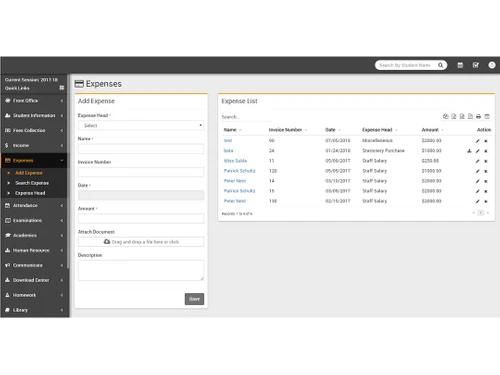Screen dimensions: 500x375
Task: Expand the Academics sidebar chevron
Action: 62,235
